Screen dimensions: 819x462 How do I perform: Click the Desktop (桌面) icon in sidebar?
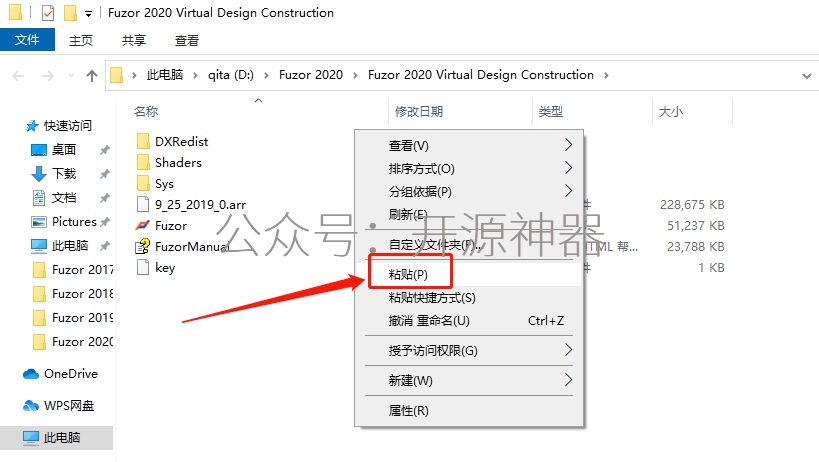39,150
